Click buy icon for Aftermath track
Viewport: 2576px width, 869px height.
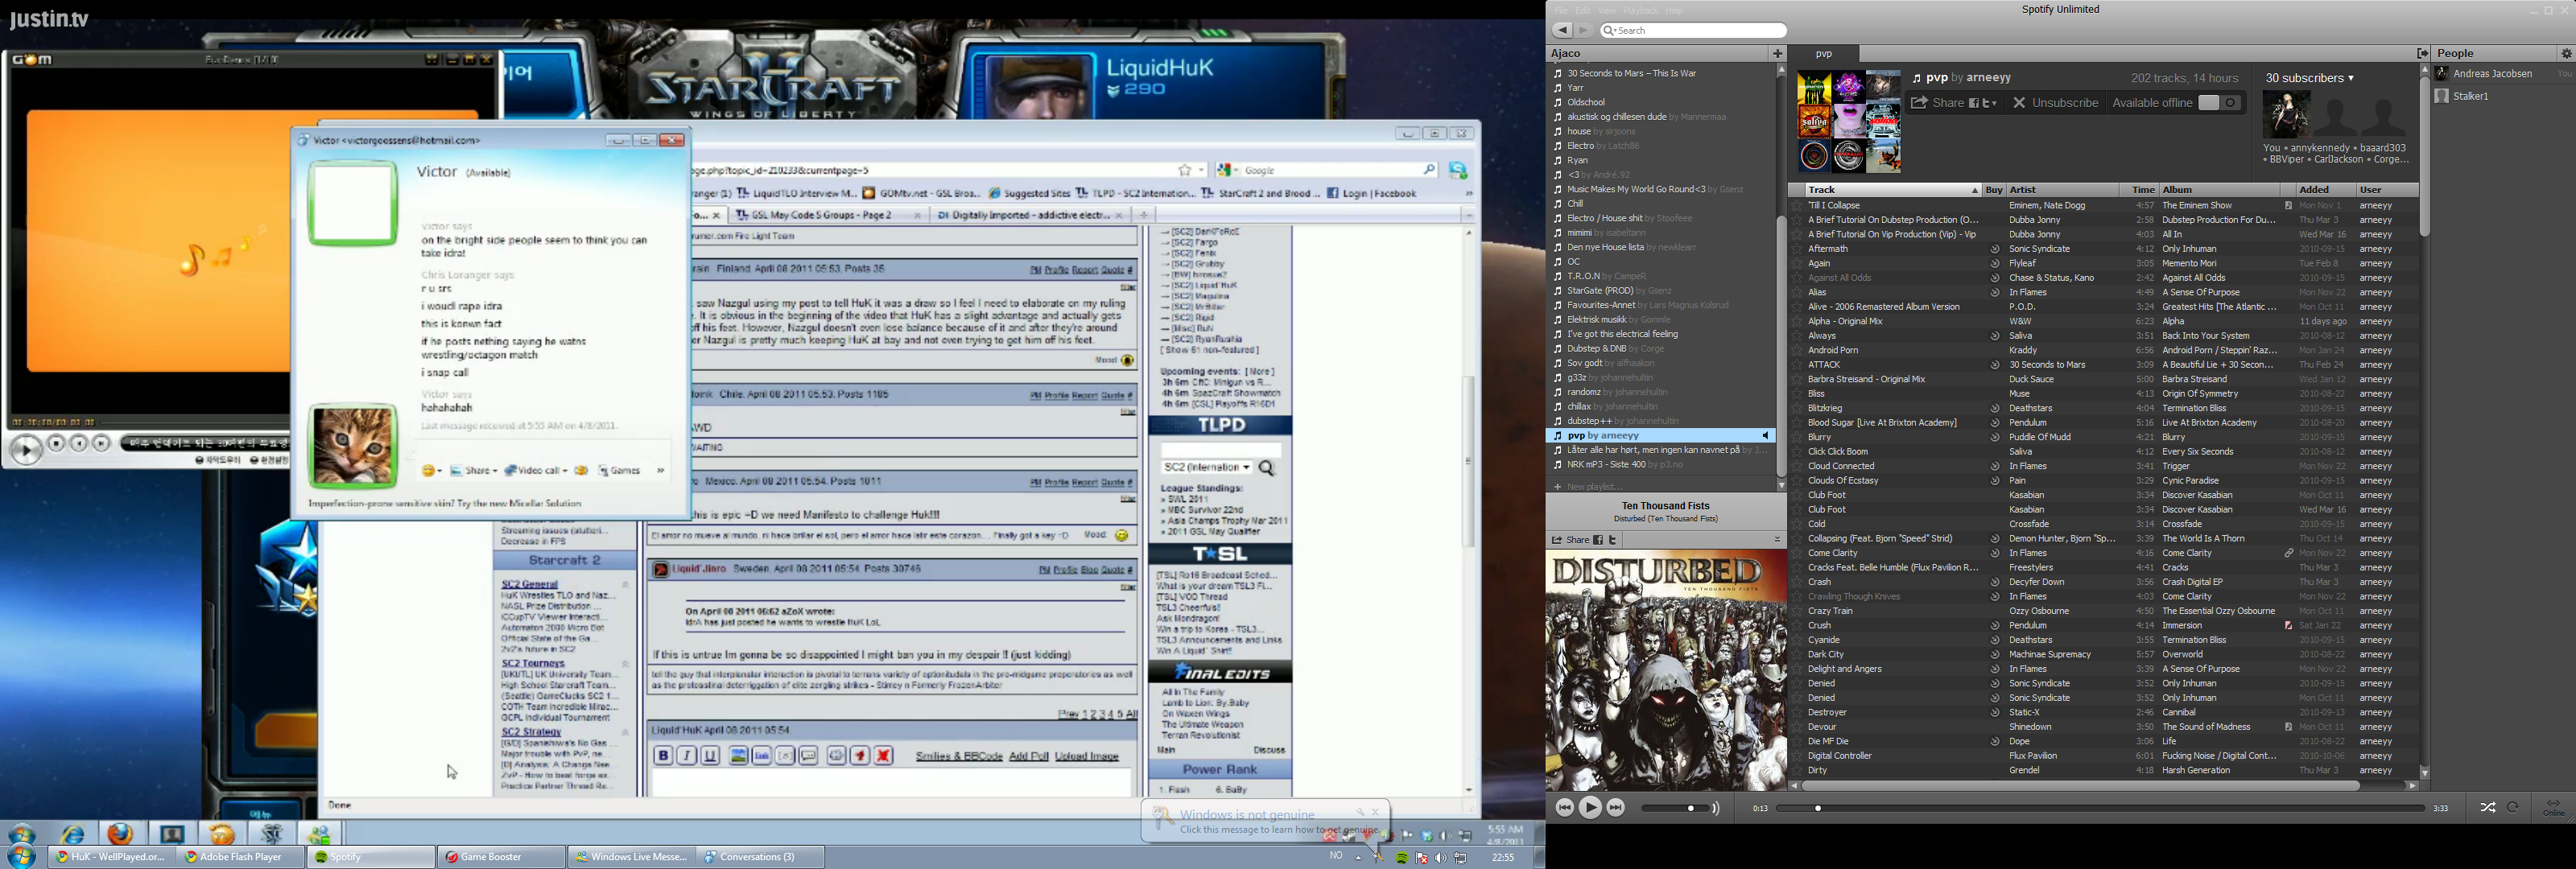[x=1994, y=249]
